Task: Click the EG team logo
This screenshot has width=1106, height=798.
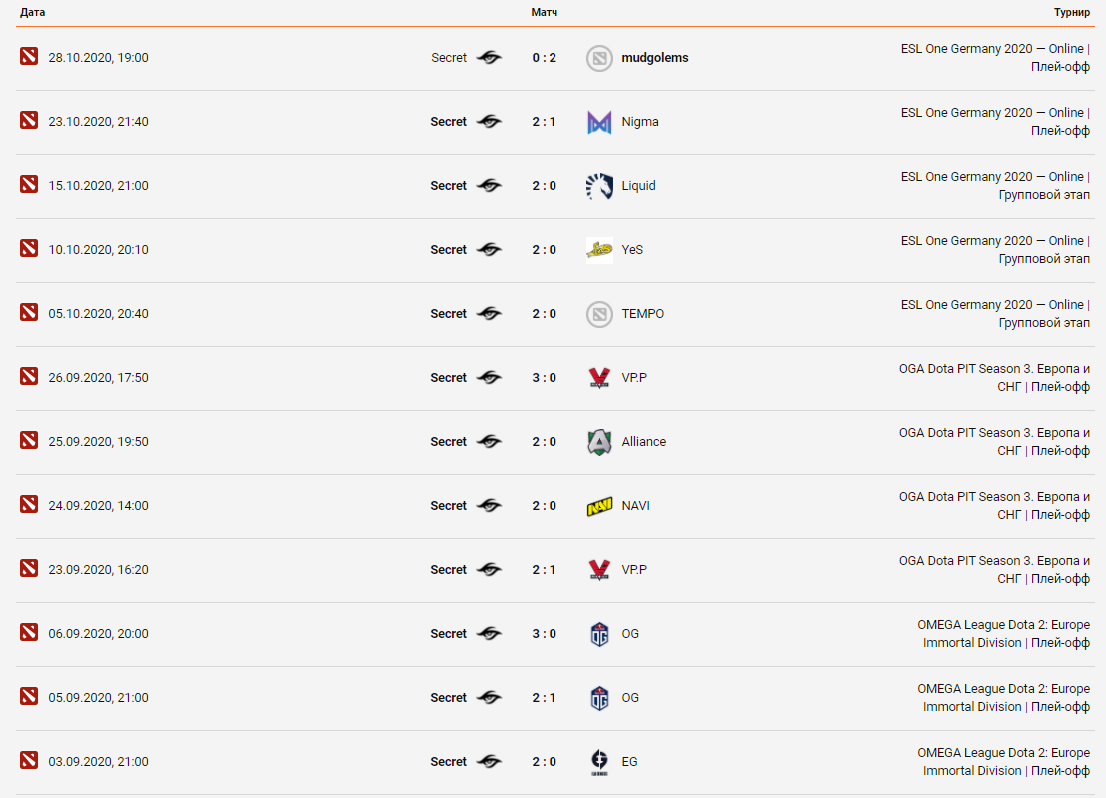Action: [599, 762]
